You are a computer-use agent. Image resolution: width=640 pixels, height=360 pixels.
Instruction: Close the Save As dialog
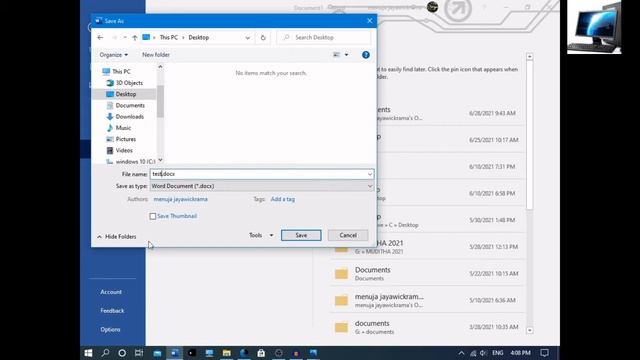pos(369,21)
